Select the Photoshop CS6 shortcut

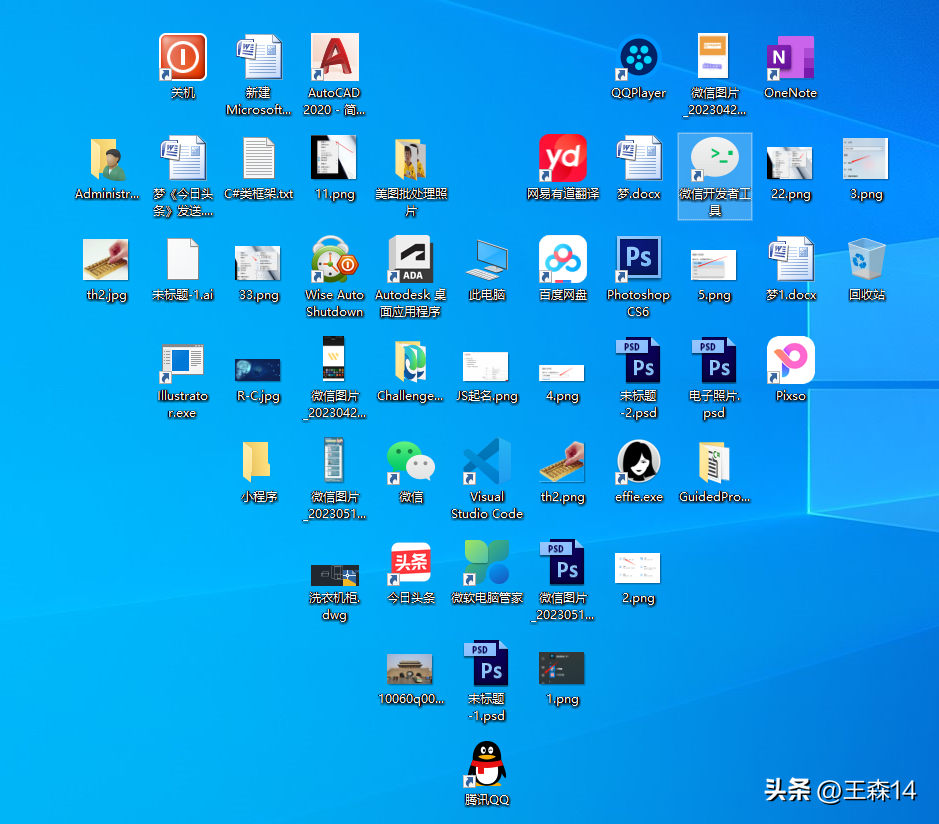pos(638,261)
